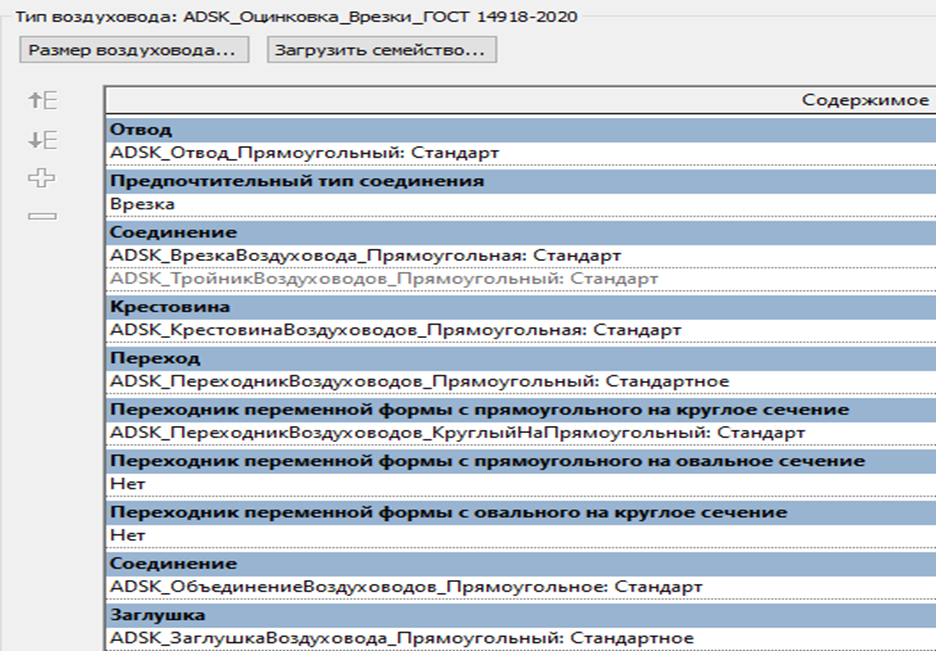Click Нет under прямоугольного на овальное сечение
The height and width of the screenshot is (651, 936).
[x=521, y=484]
